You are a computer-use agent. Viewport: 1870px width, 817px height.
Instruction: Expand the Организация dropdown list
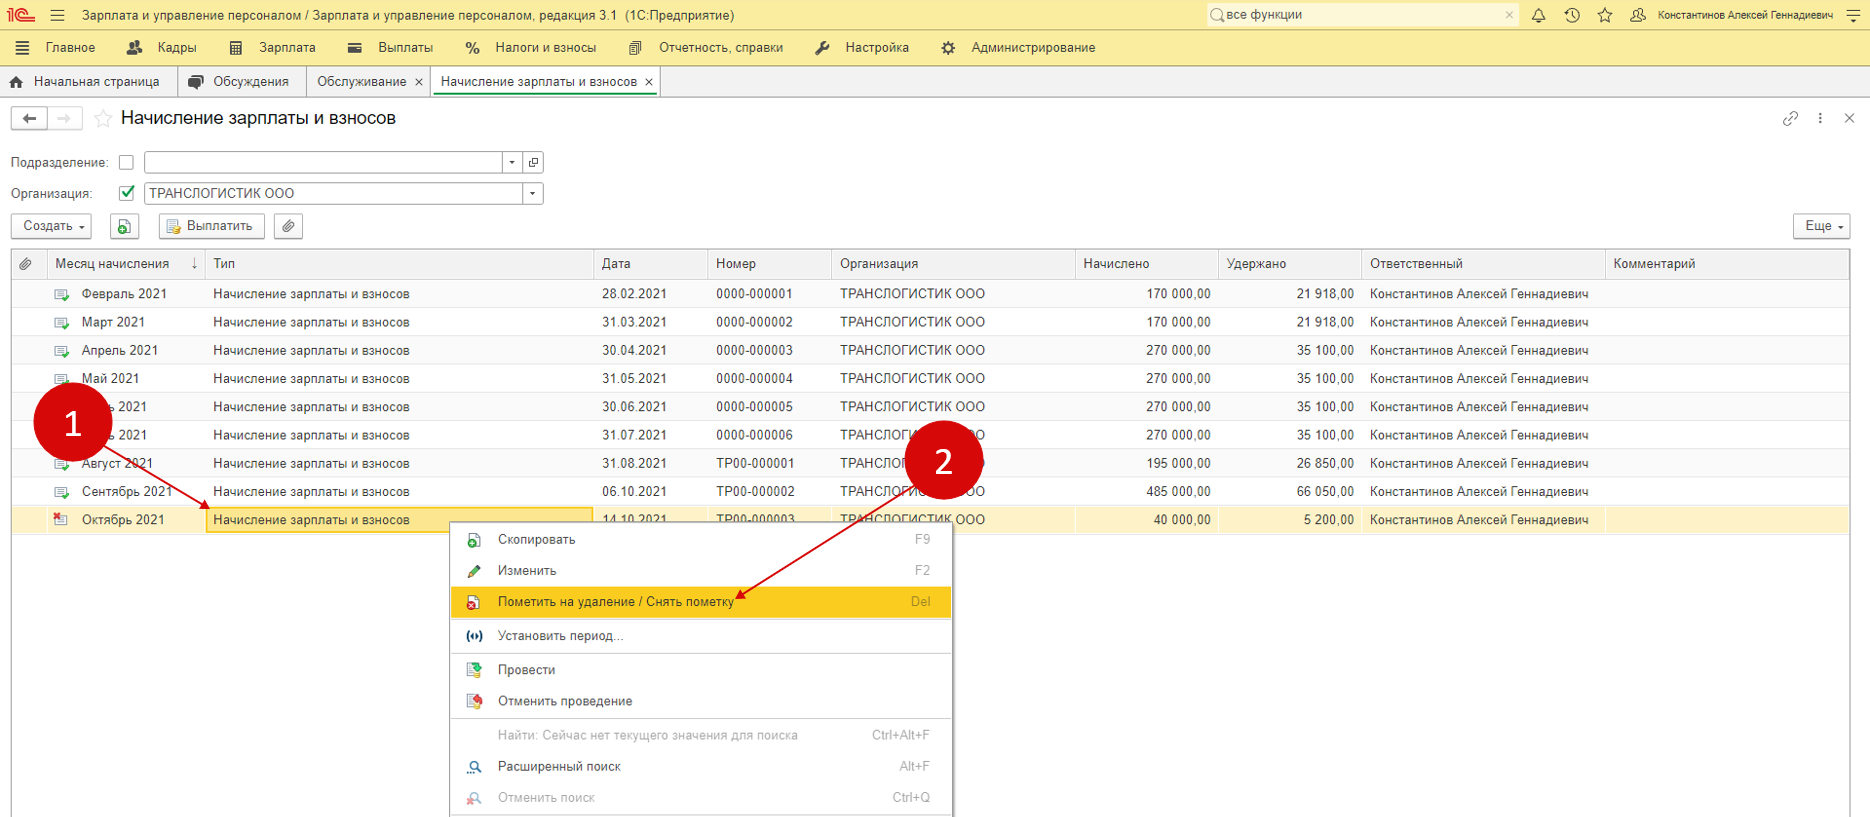[532, 193]
